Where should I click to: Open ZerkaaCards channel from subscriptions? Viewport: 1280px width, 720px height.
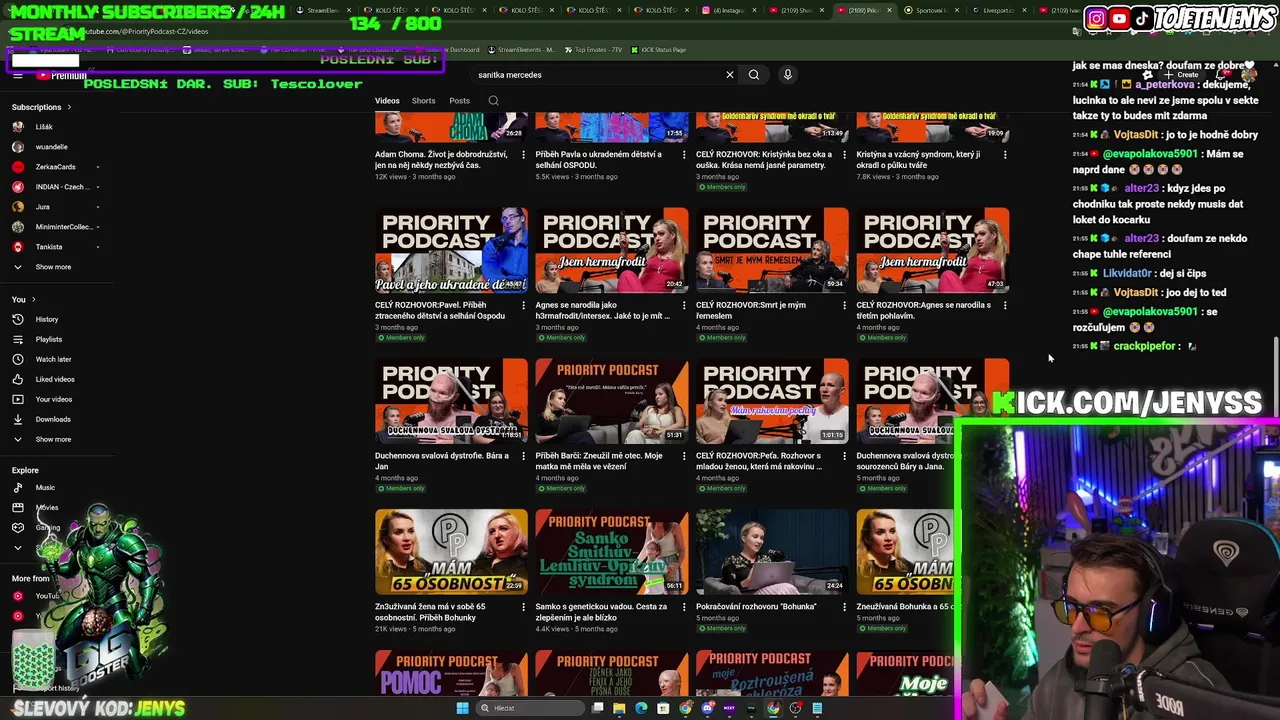55,167
